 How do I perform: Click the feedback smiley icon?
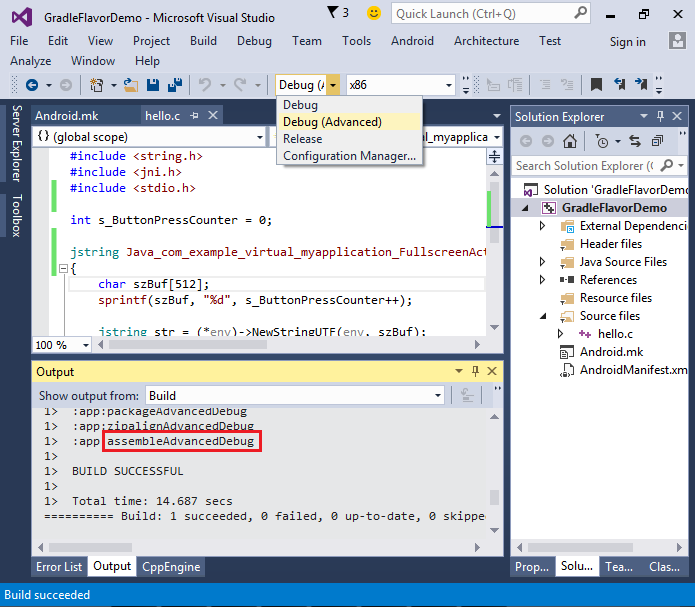click(374, 13)
